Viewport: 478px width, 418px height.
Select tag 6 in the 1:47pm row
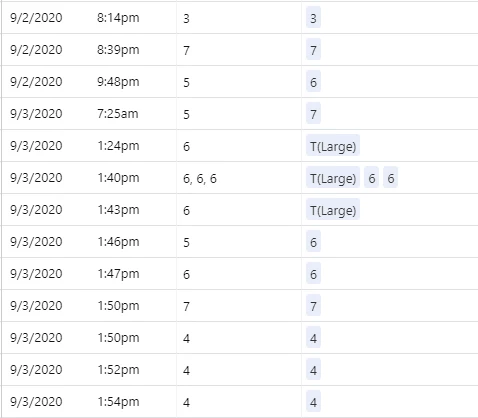(313, 273)
